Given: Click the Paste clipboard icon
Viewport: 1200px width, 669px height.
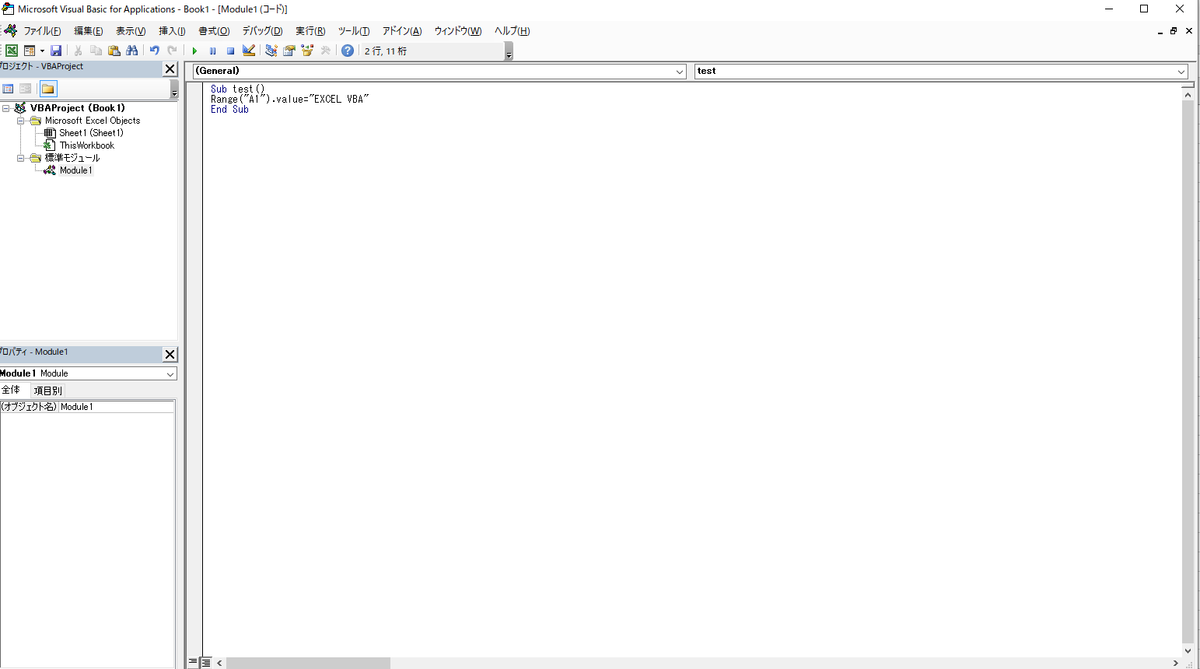Looking at the screenshot, I should click(x=114, y=51).
